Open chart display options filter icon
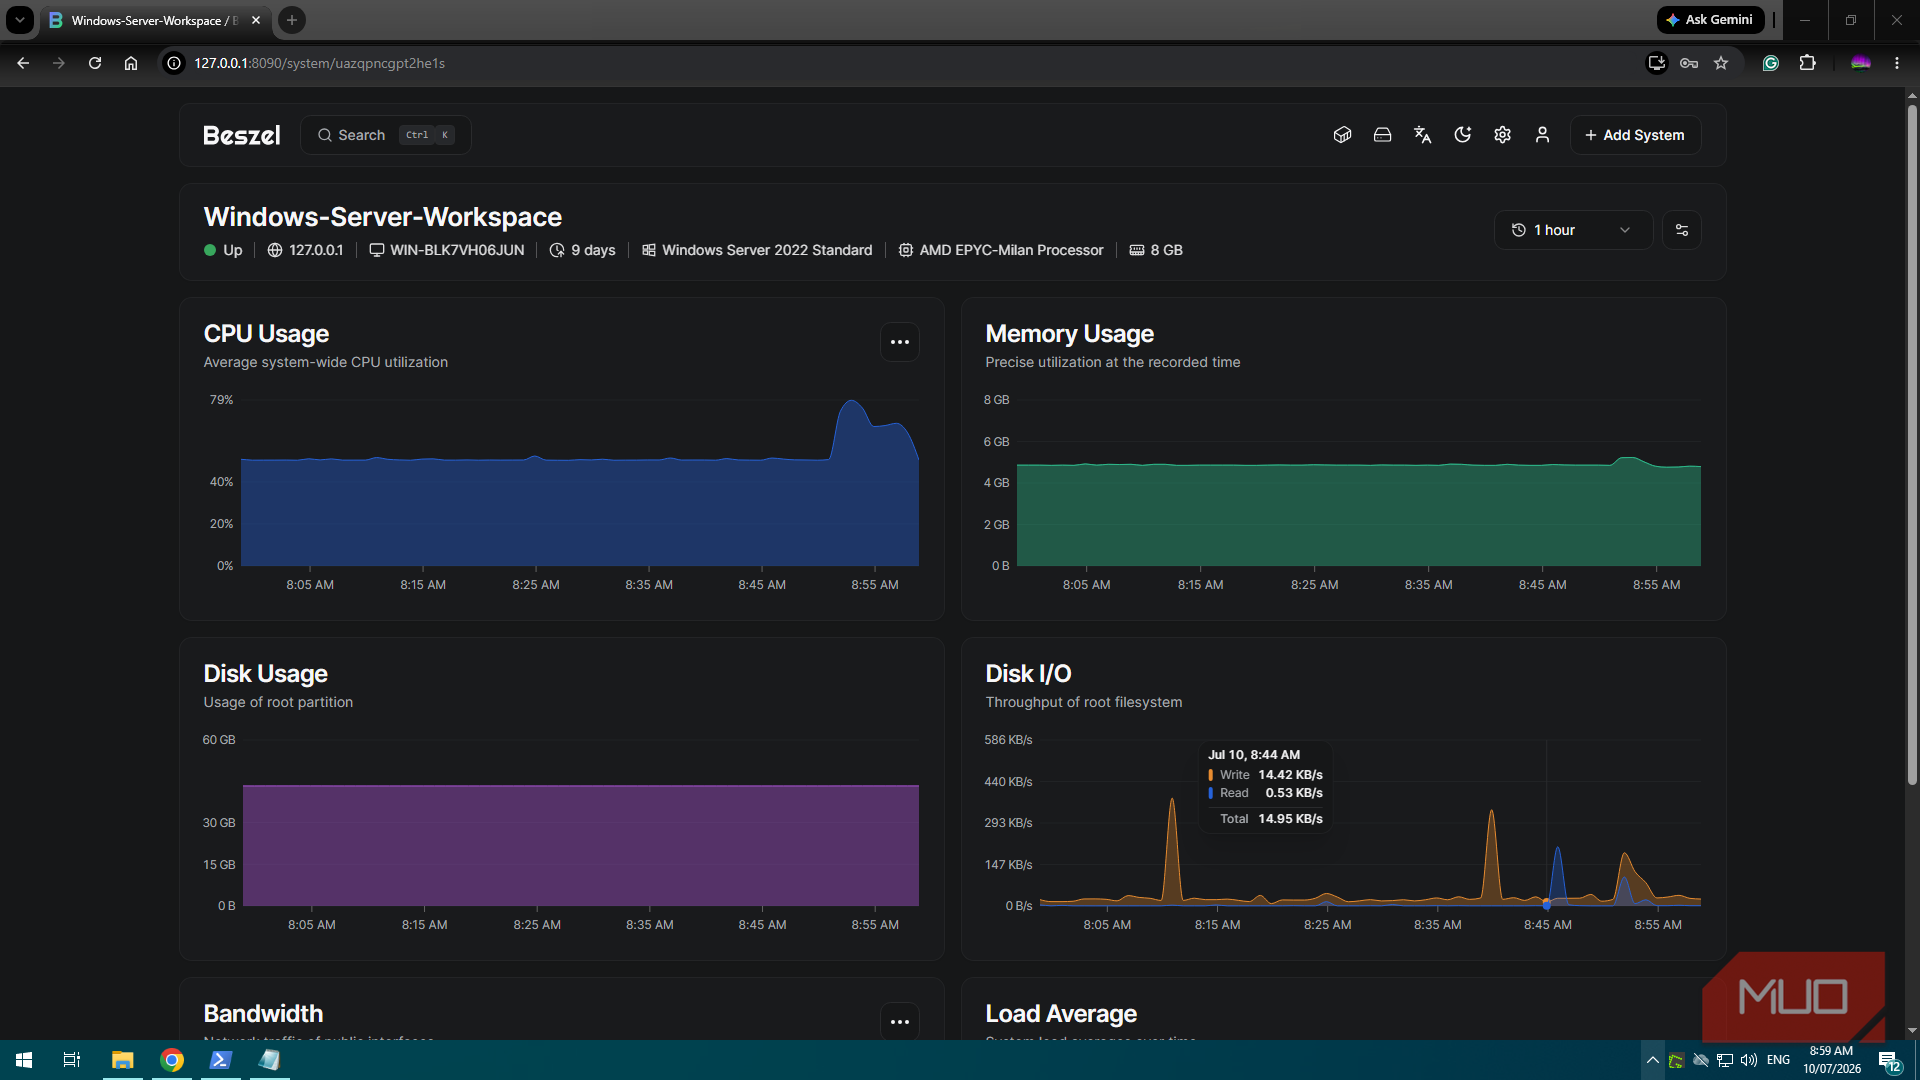Viewport: 1920px width, 1080px height. (x=1682, y=230)
